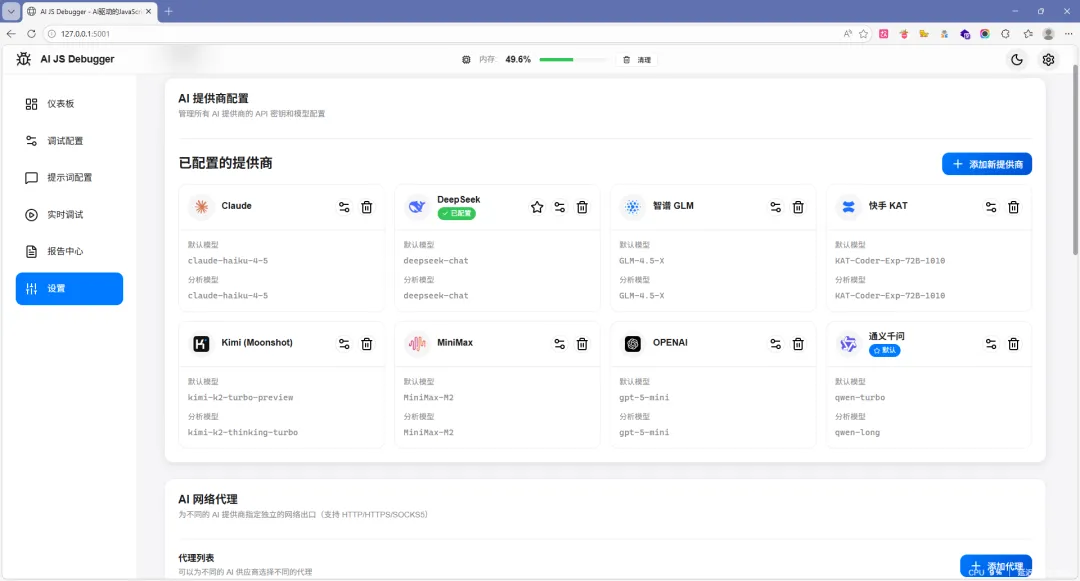Click the AI JS Debugger bug logo
The height and width of the screenshot is (581, 1080).
(x=23, y=59)
